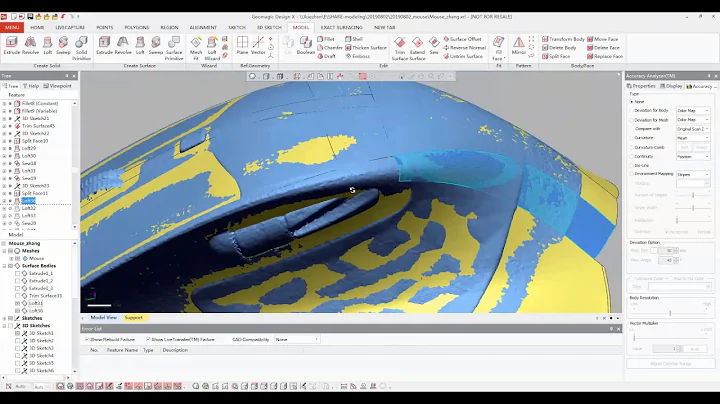Open the Compare with dropdown
720x404 pixels.
(x=693, y=129)
